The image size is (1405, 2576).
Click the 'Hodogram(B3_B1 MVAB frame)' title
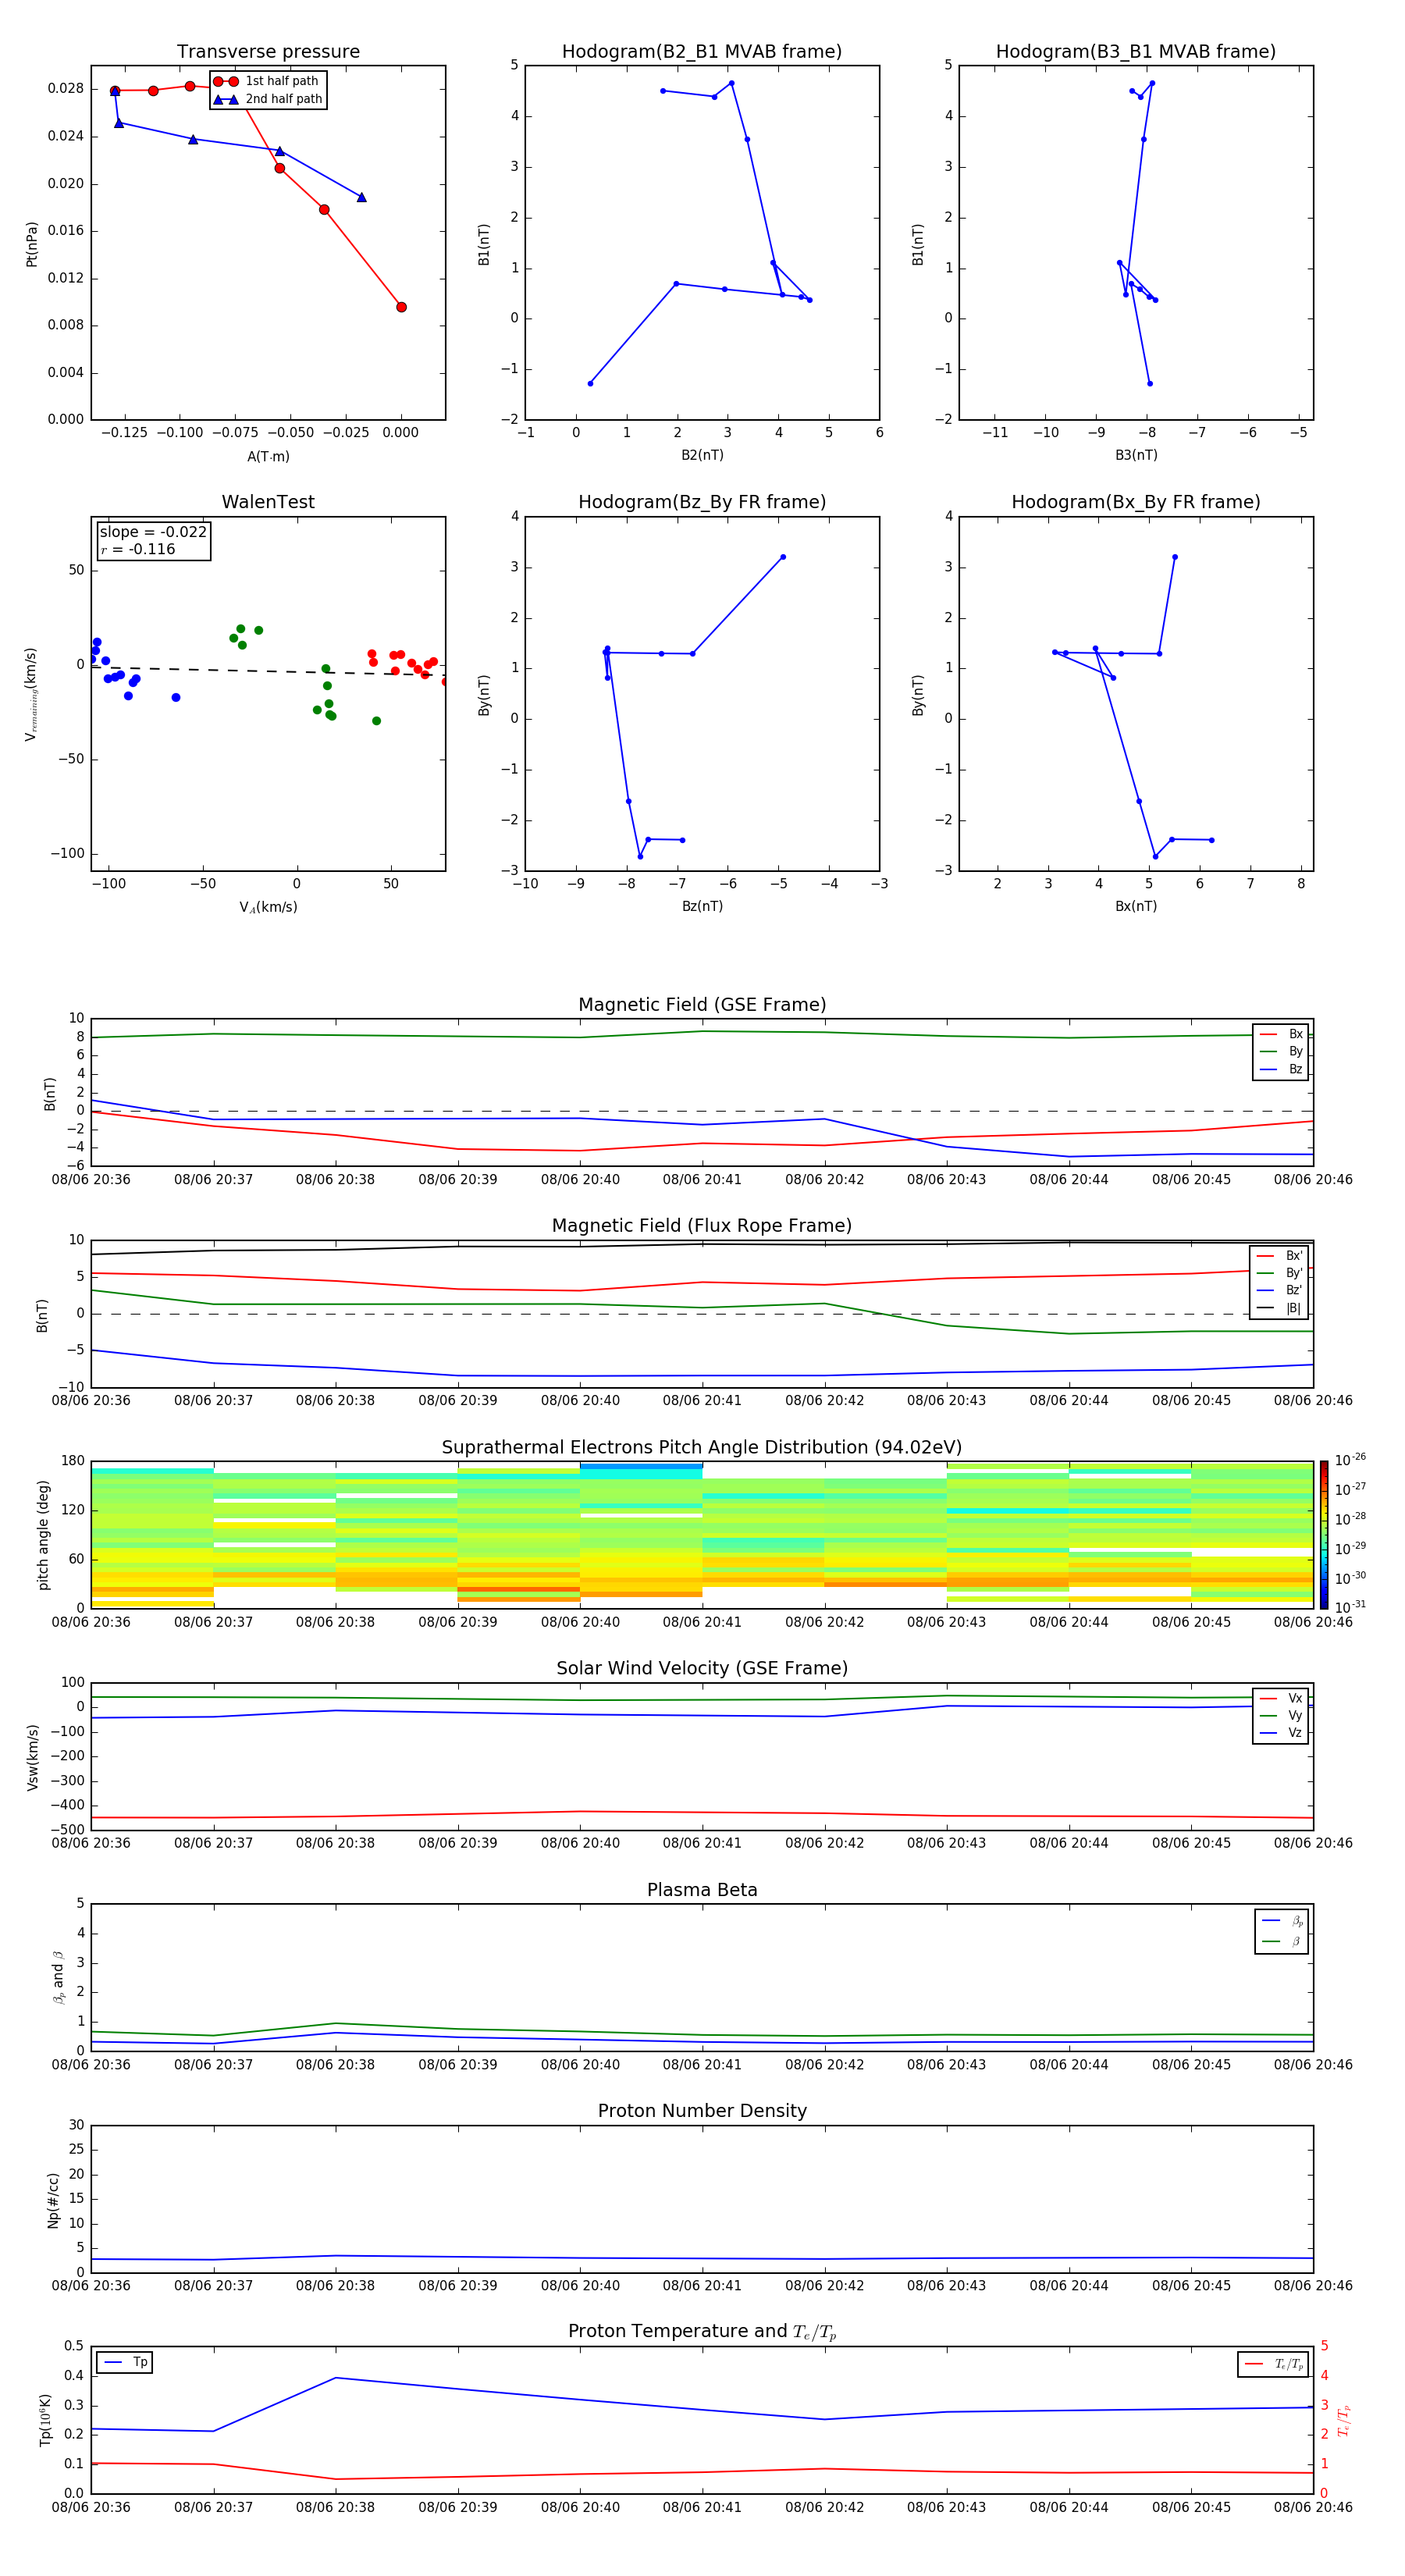pyautogui.click(x=1136, y=52)
